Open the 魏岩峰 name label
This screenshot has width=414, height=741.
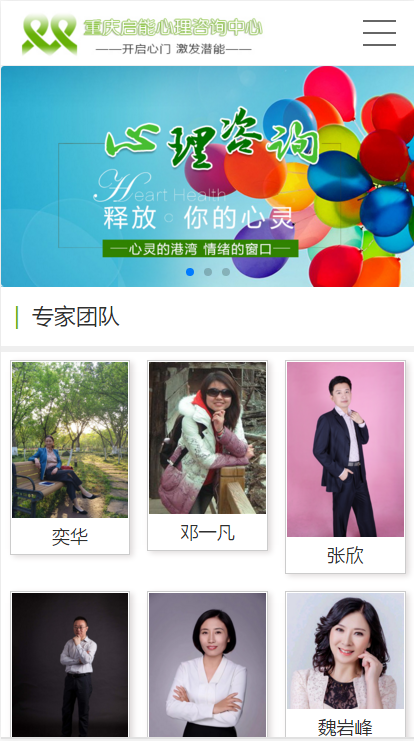pos(345,727)
